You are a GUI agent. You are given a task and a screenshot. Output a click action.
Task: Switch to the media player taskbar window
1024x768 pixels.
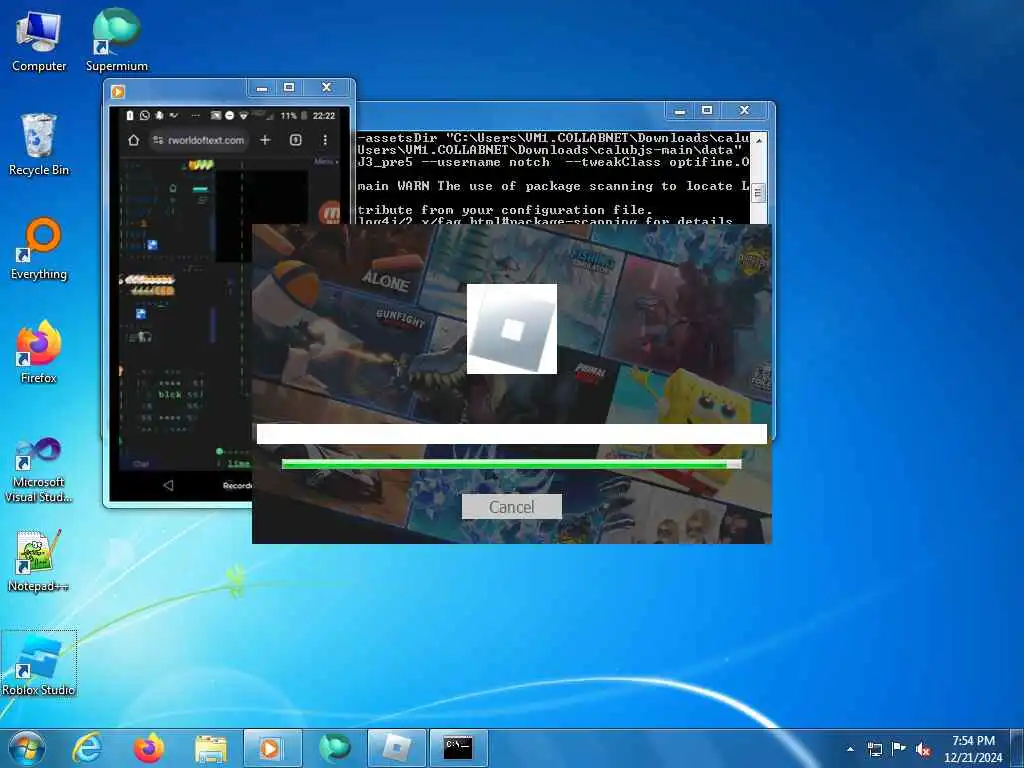[x=272, y=748]
